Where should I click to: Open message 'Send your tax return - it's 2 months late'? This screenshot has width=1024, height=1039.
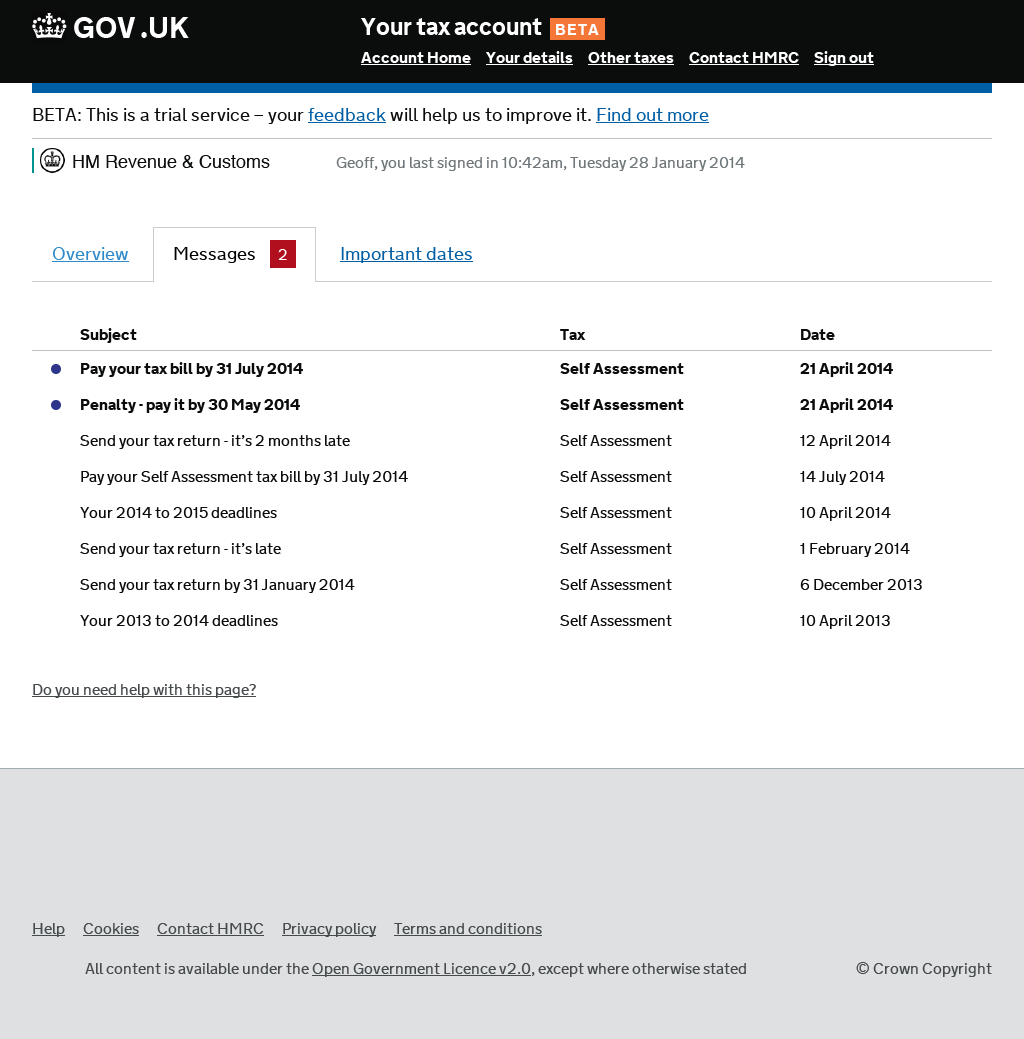tap(215, 441)
